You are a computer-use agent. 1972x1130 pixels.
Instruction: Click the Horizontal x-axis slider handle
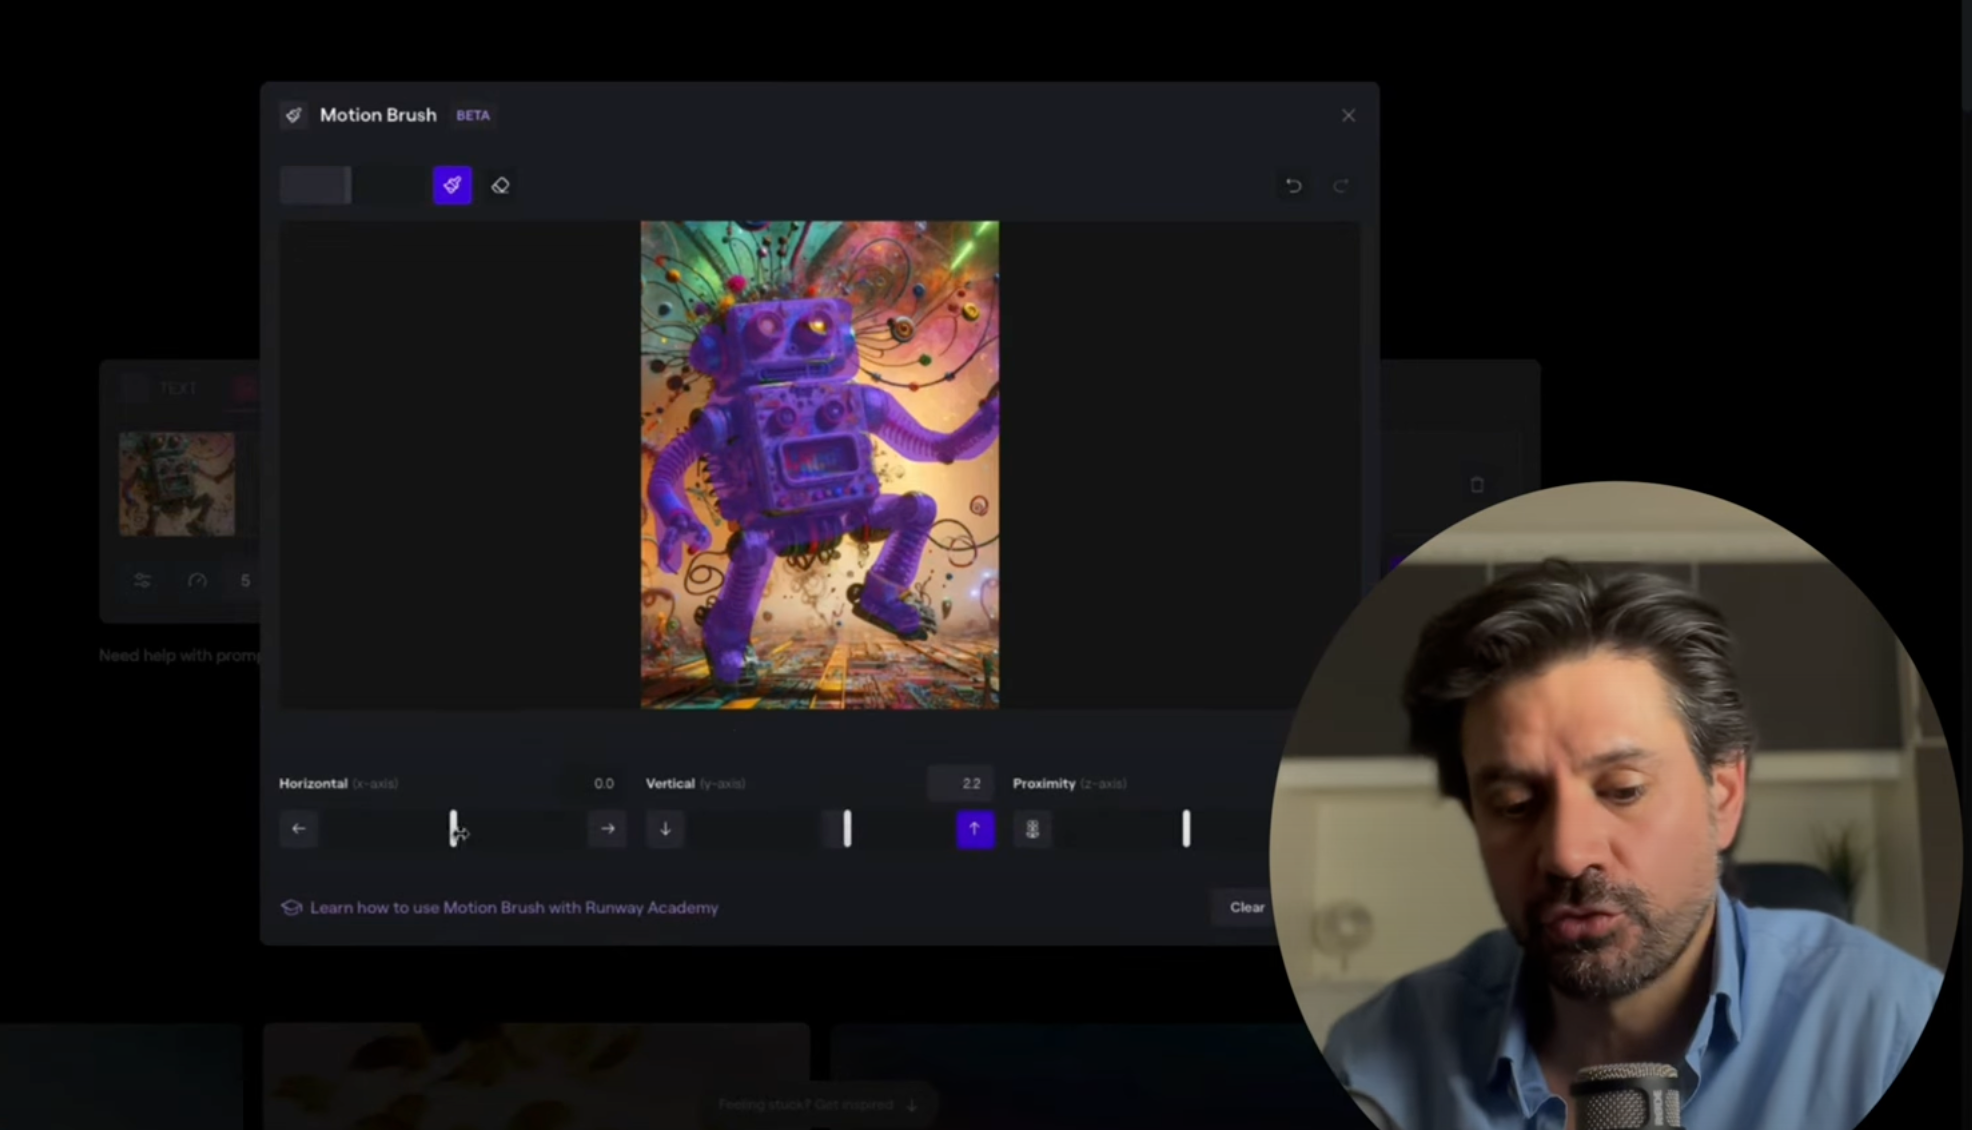[453, 828]
